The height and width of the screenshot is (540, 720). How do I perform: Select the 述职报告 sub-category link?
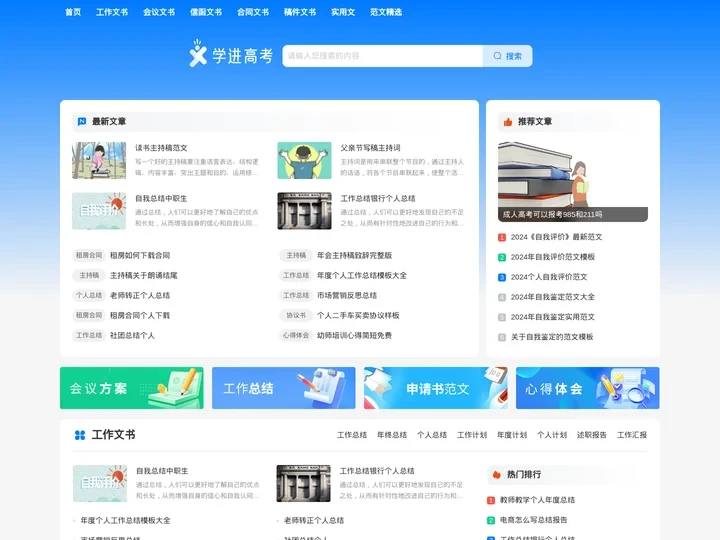(592, 435)
